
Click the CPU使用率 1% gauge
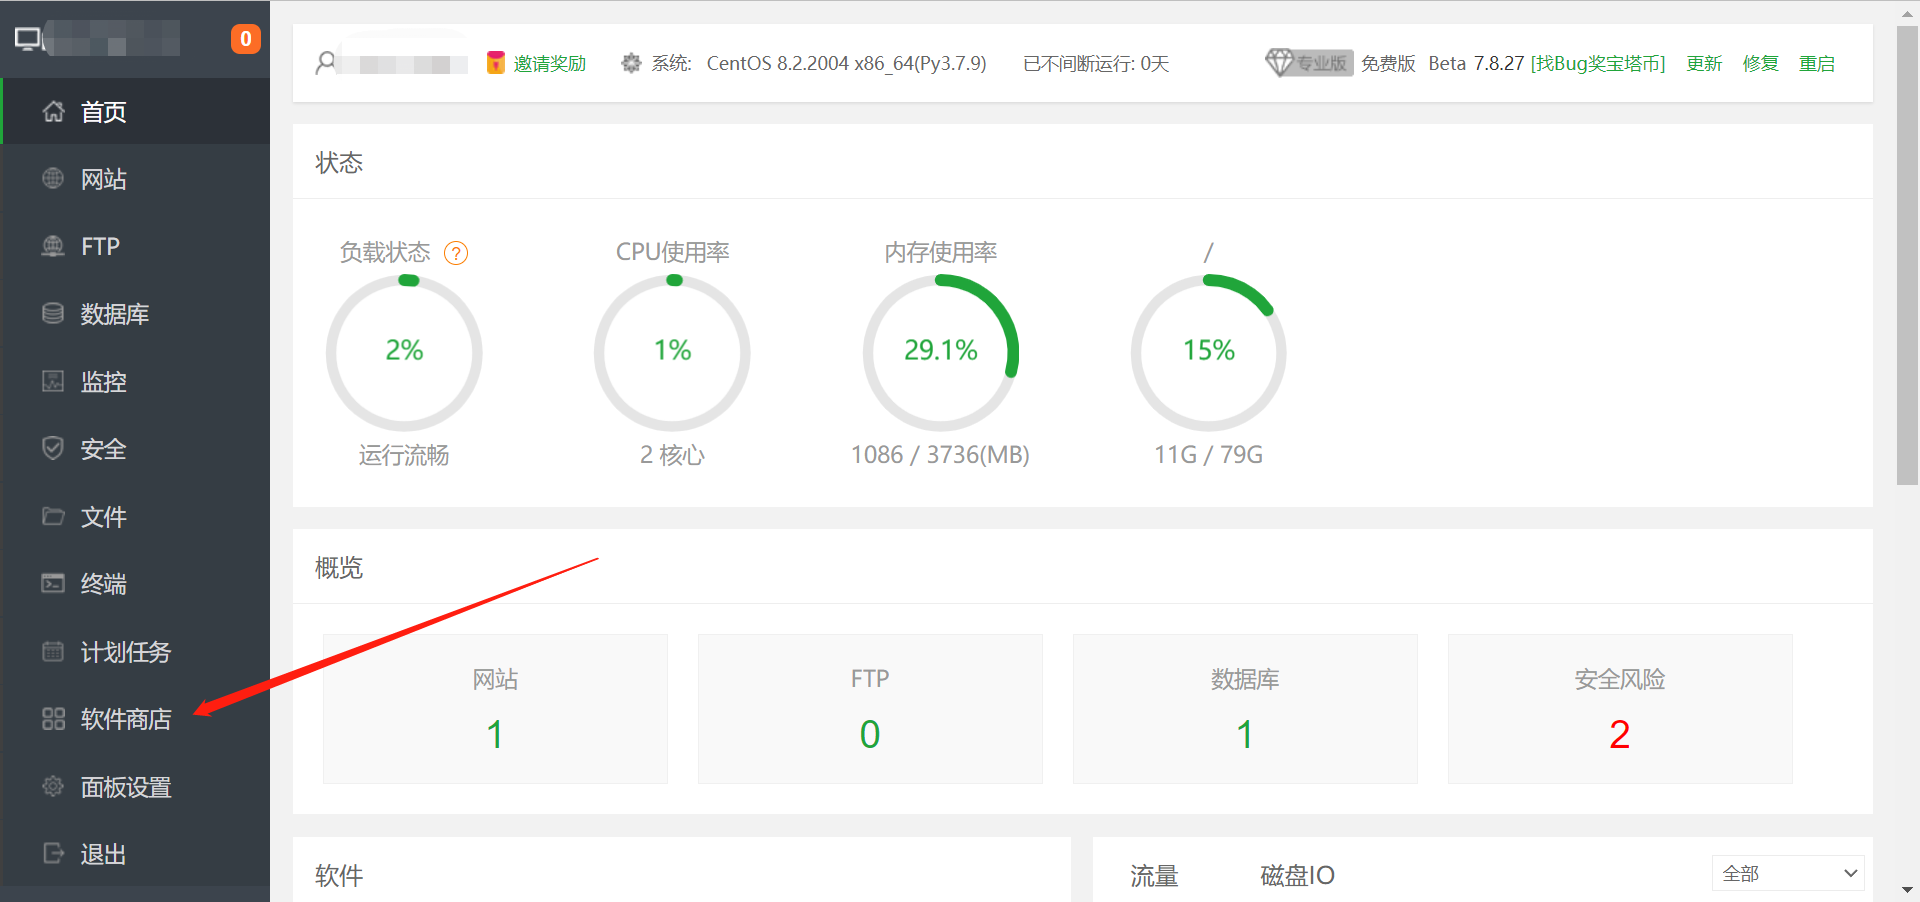(672, 352)
